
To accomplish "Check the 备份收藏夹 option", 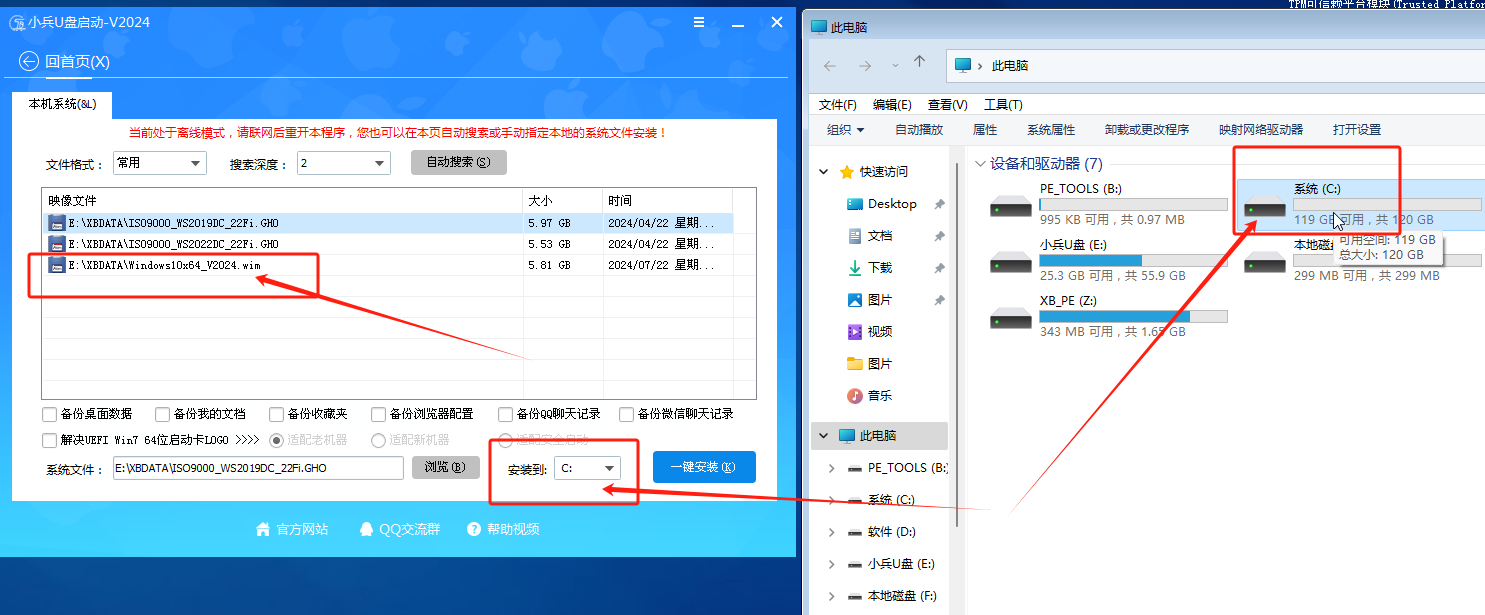I will 276,414.
